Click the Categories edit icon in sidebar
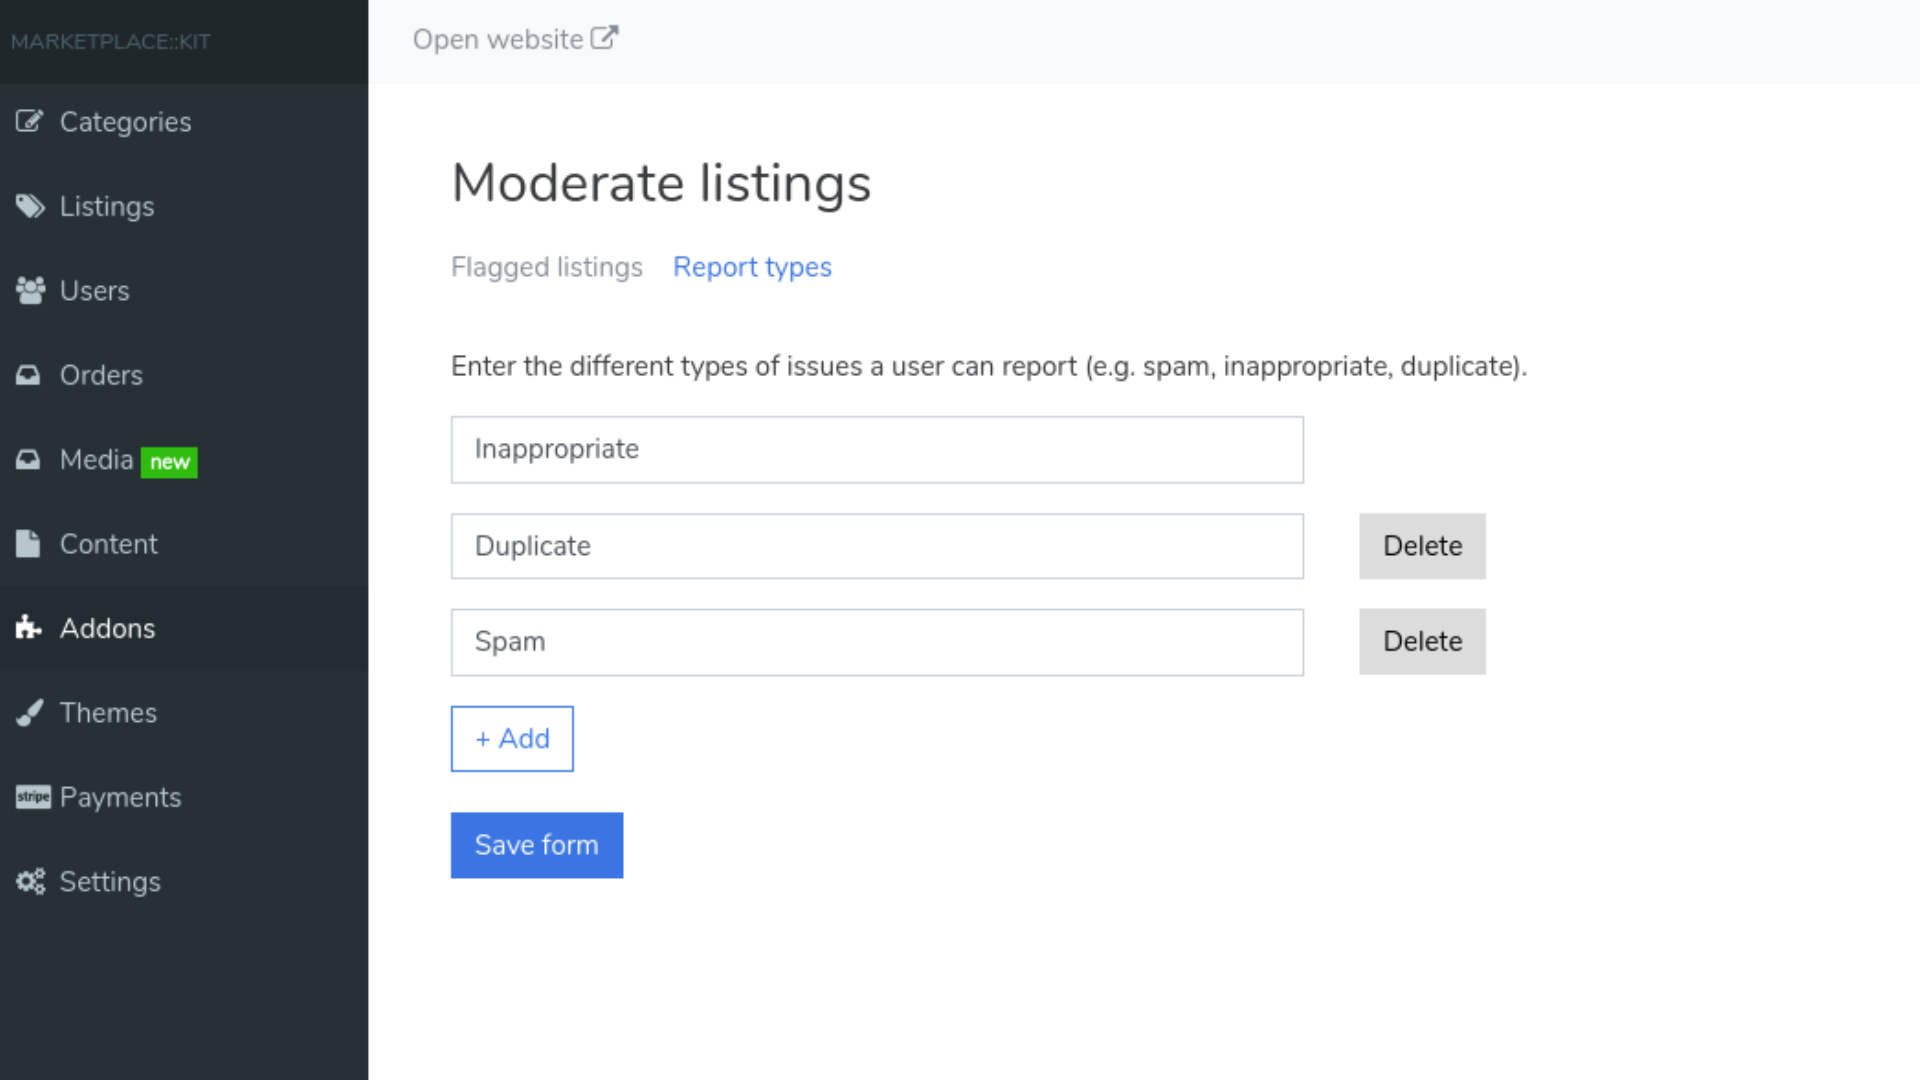 click(x=29, y=122)
